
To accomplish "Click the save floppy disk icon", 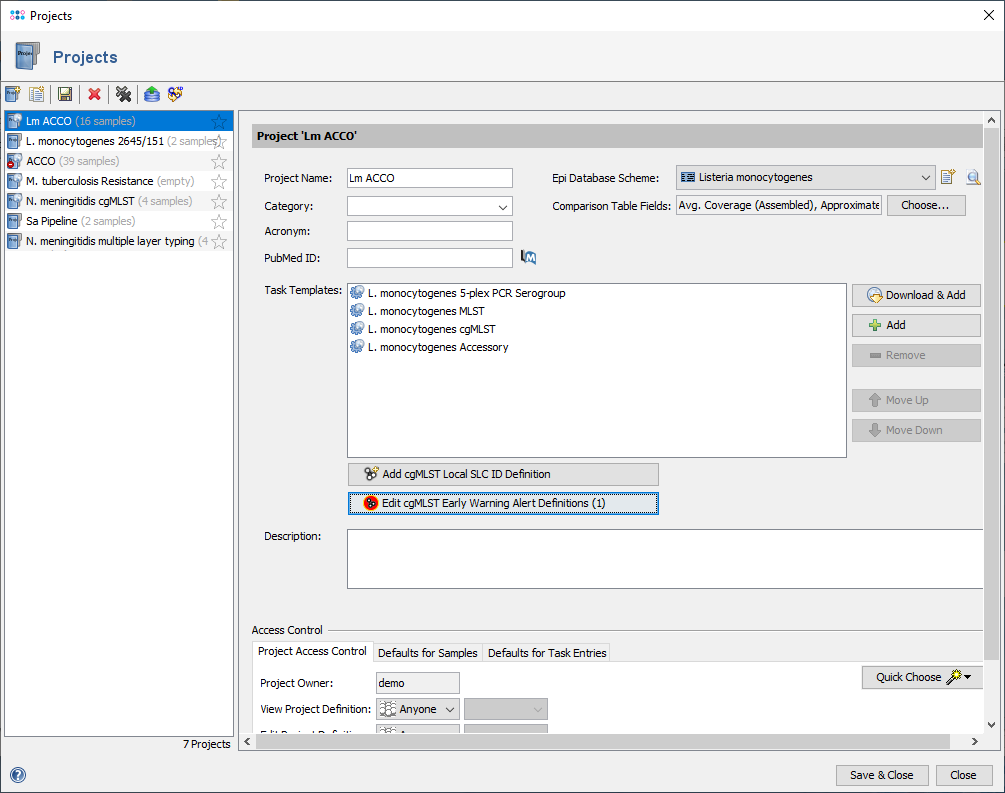I will tap(65, 94).
